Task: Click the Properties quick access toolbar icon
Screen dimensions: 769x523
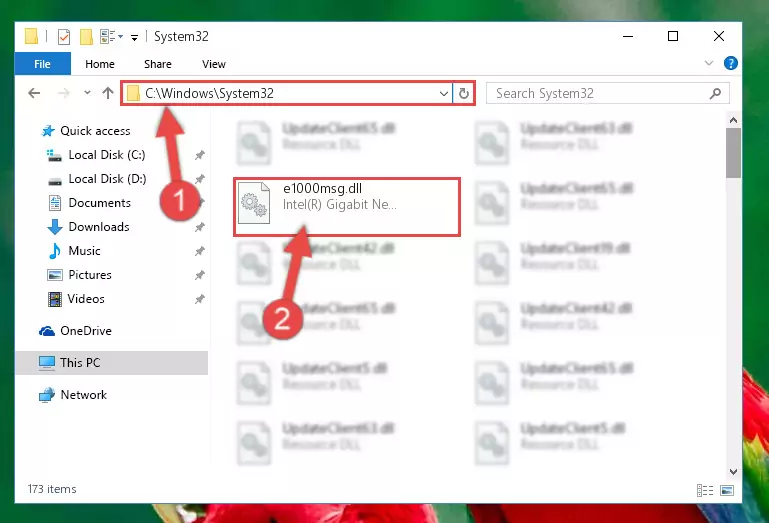Action: pos(64,37)
